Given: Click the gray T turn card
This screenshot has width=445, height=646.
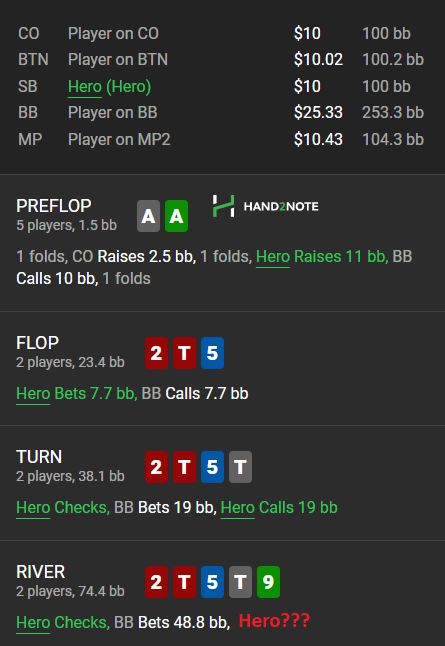Looking at the screenshot, I should point(240,467).
